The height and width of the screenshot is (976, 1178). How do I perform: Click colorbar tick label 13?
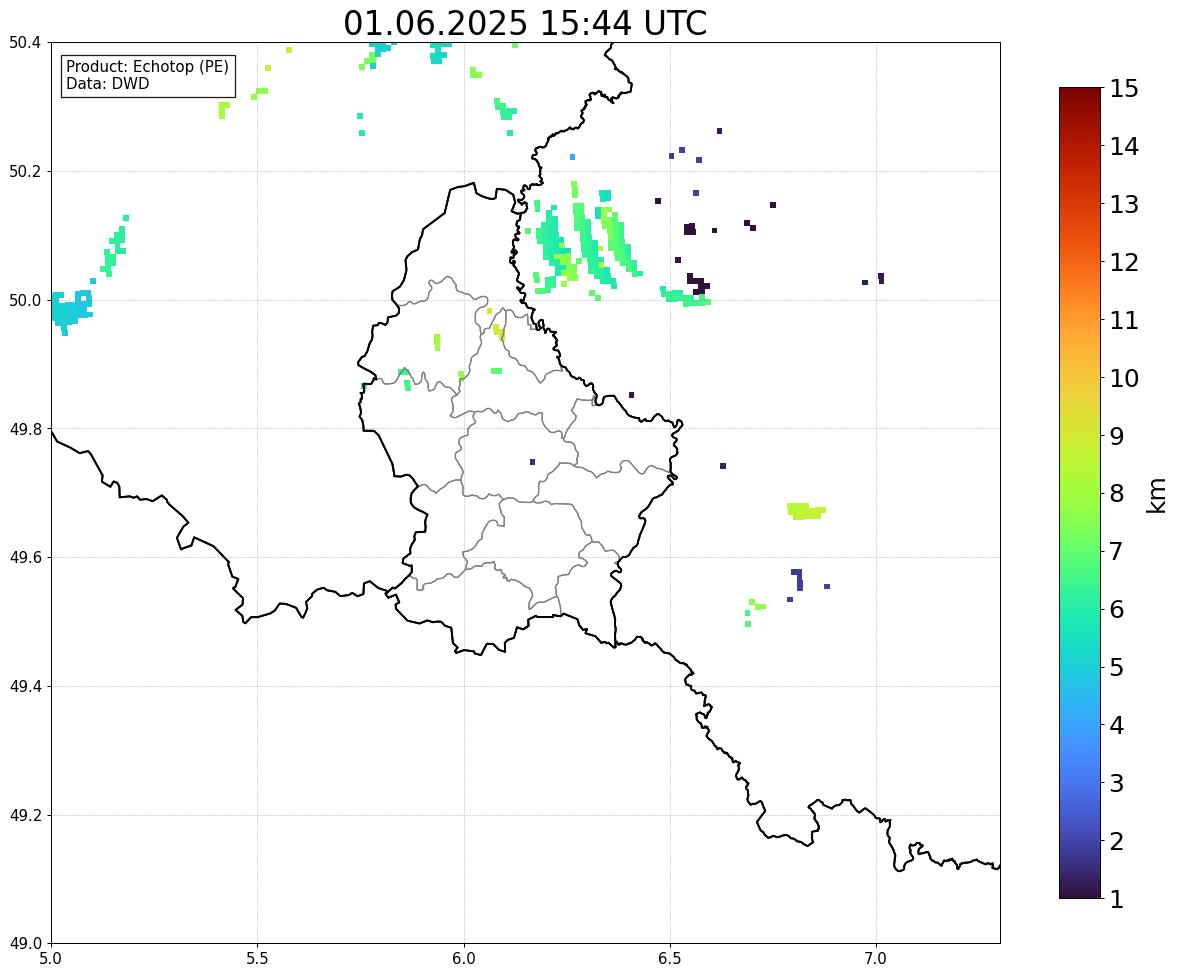pyautogui.click(x=1124, y=204)
